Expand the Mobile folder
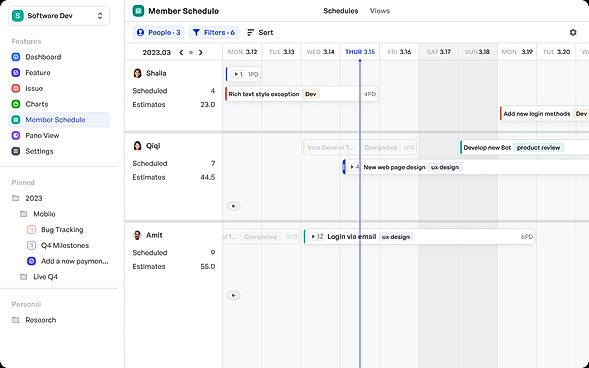The height and width of the screenshot is (368, 589). point(44,214)
